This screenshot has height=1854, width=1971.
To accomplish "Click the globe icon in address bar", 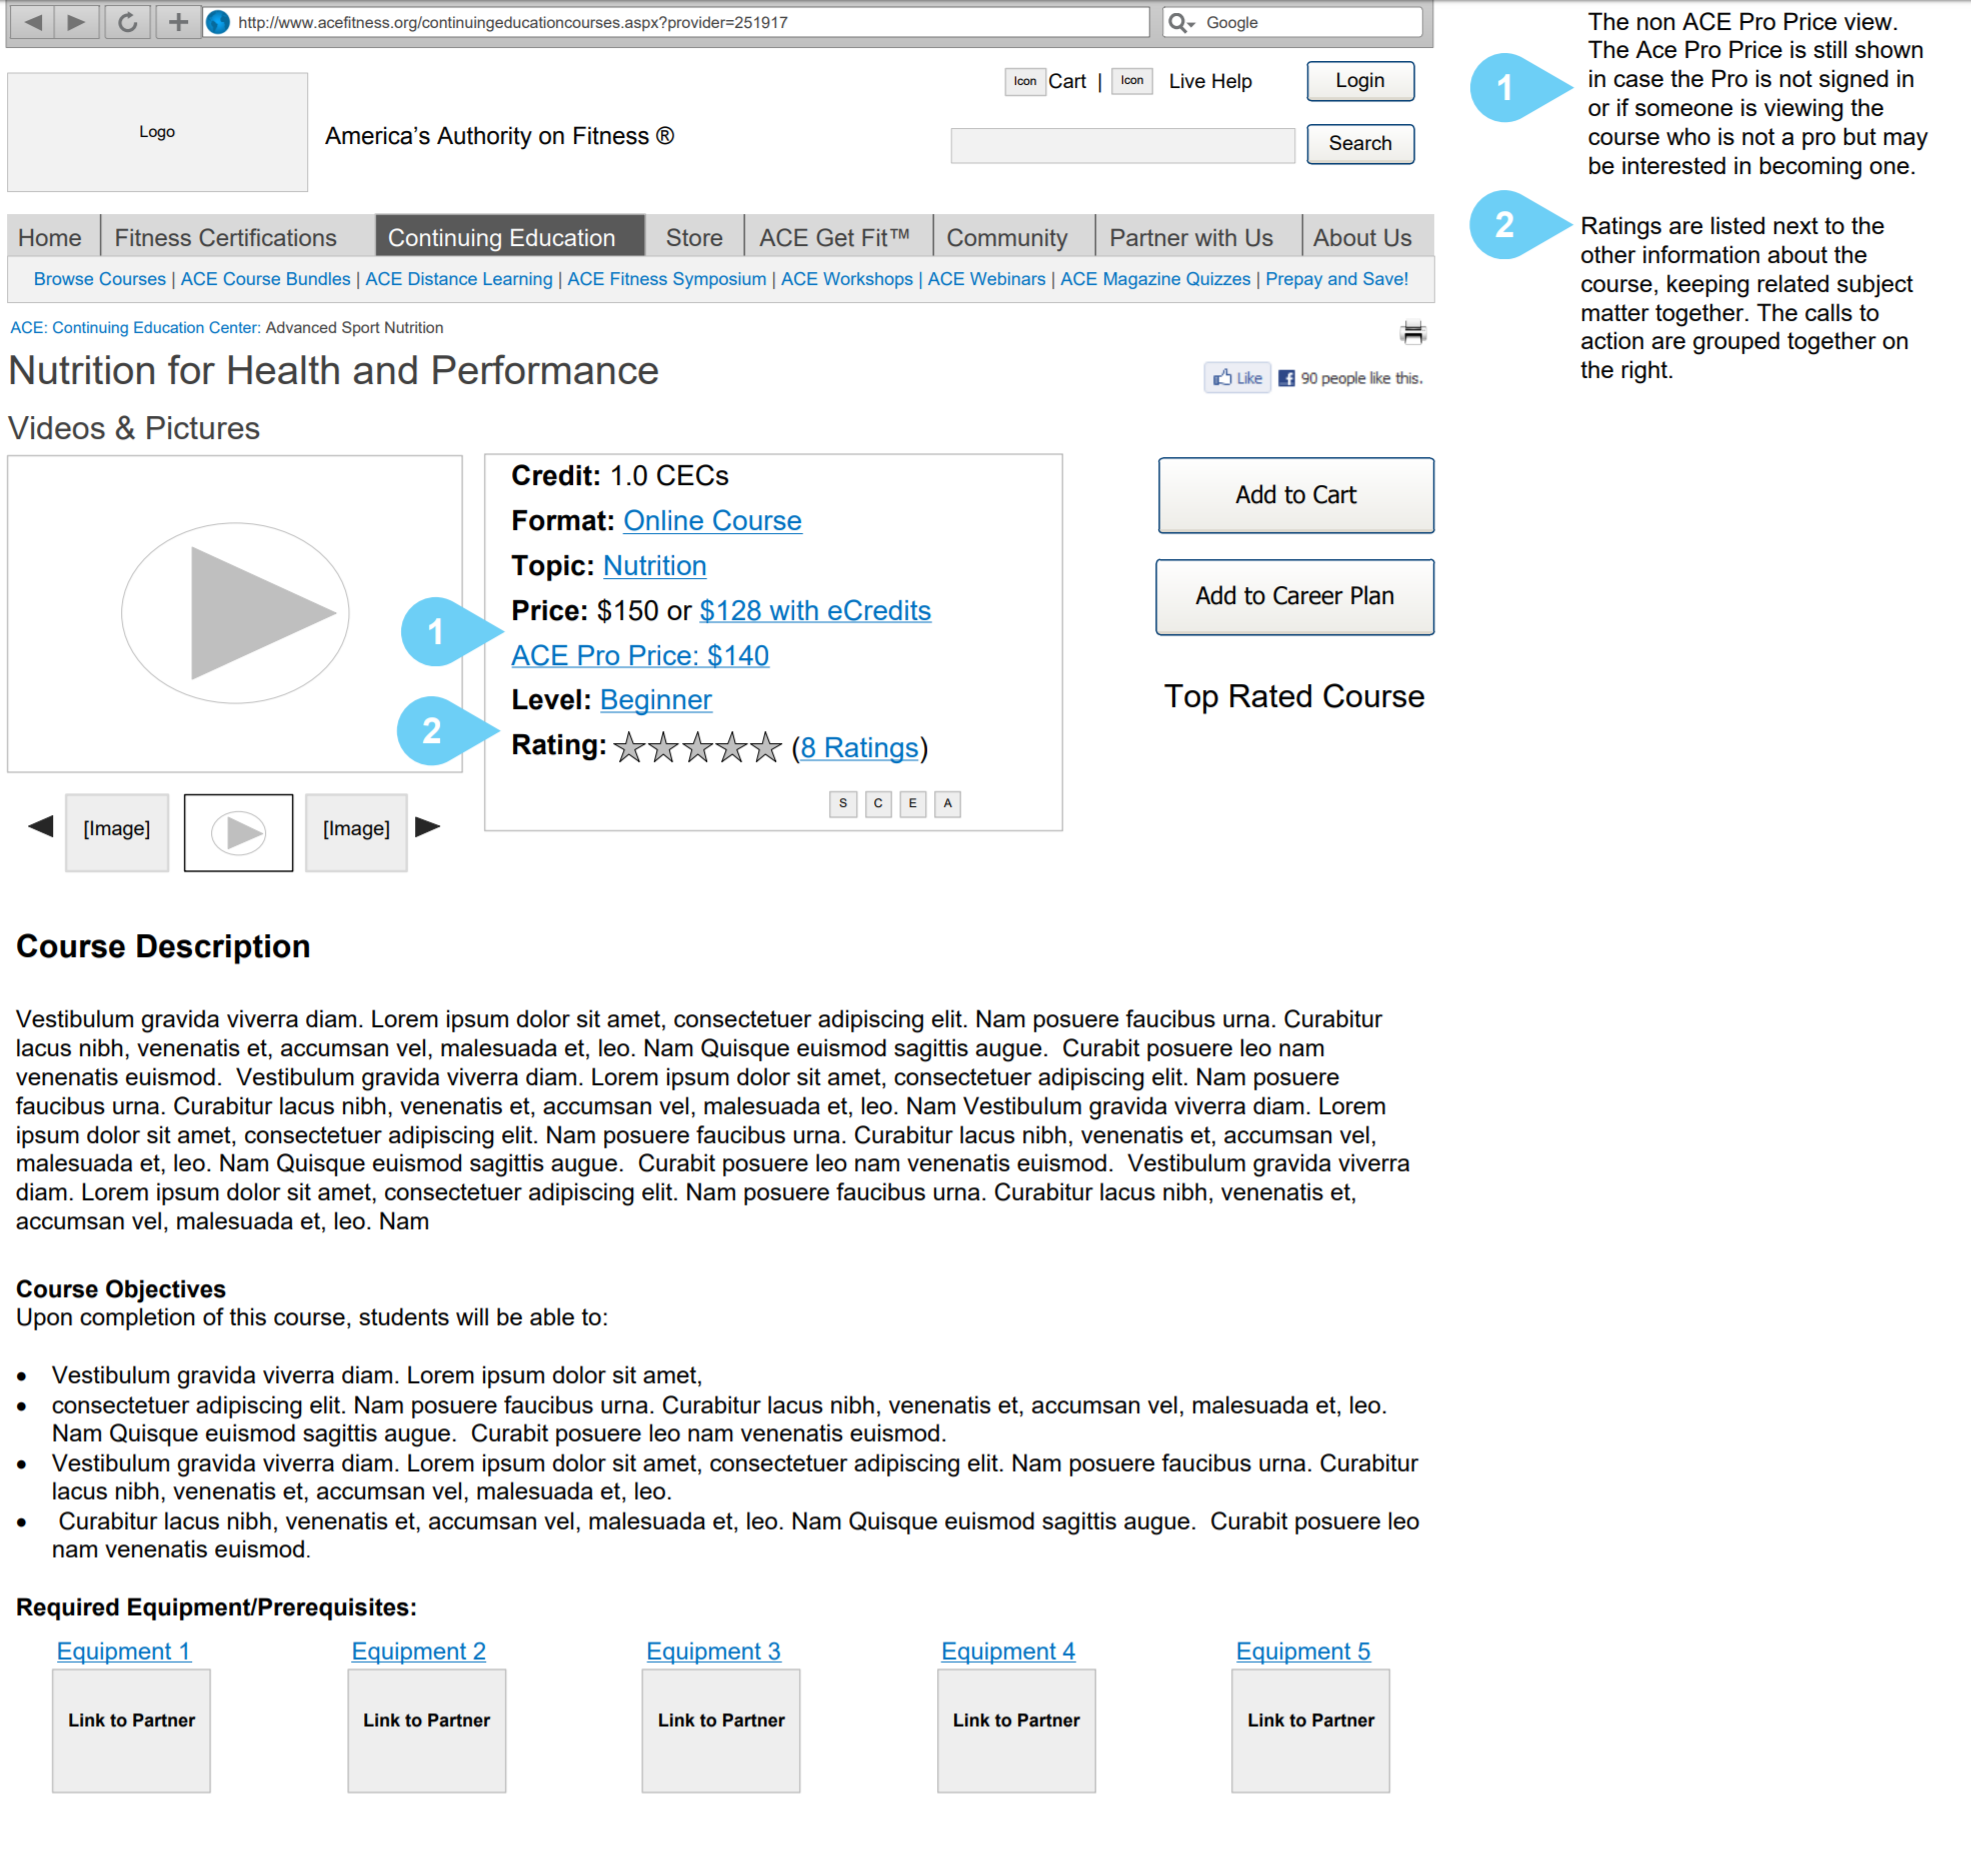I will click(x=217, y=22).
